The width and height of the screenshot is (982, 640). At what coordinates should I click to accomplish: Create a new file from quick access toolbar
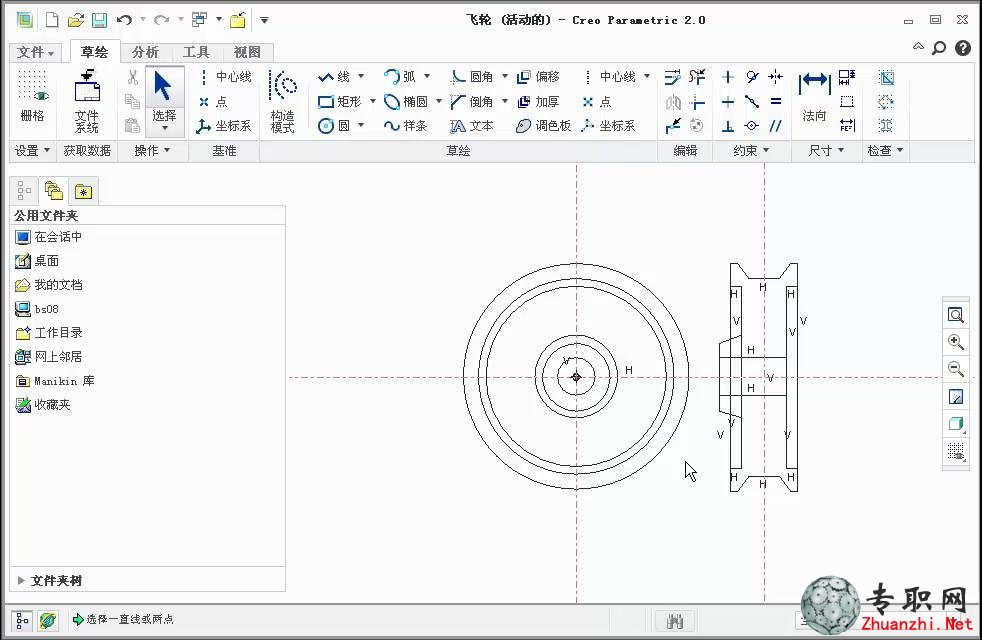[52, 20]
